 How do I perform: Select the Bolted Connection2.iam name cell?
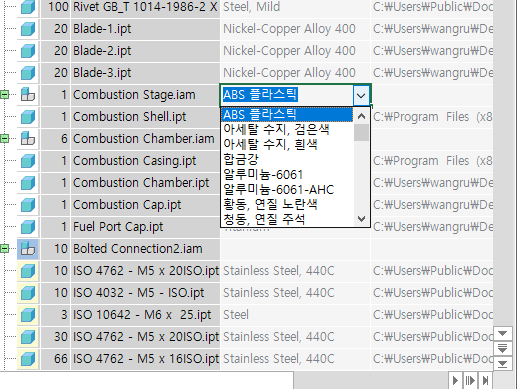tap(145, 249)
